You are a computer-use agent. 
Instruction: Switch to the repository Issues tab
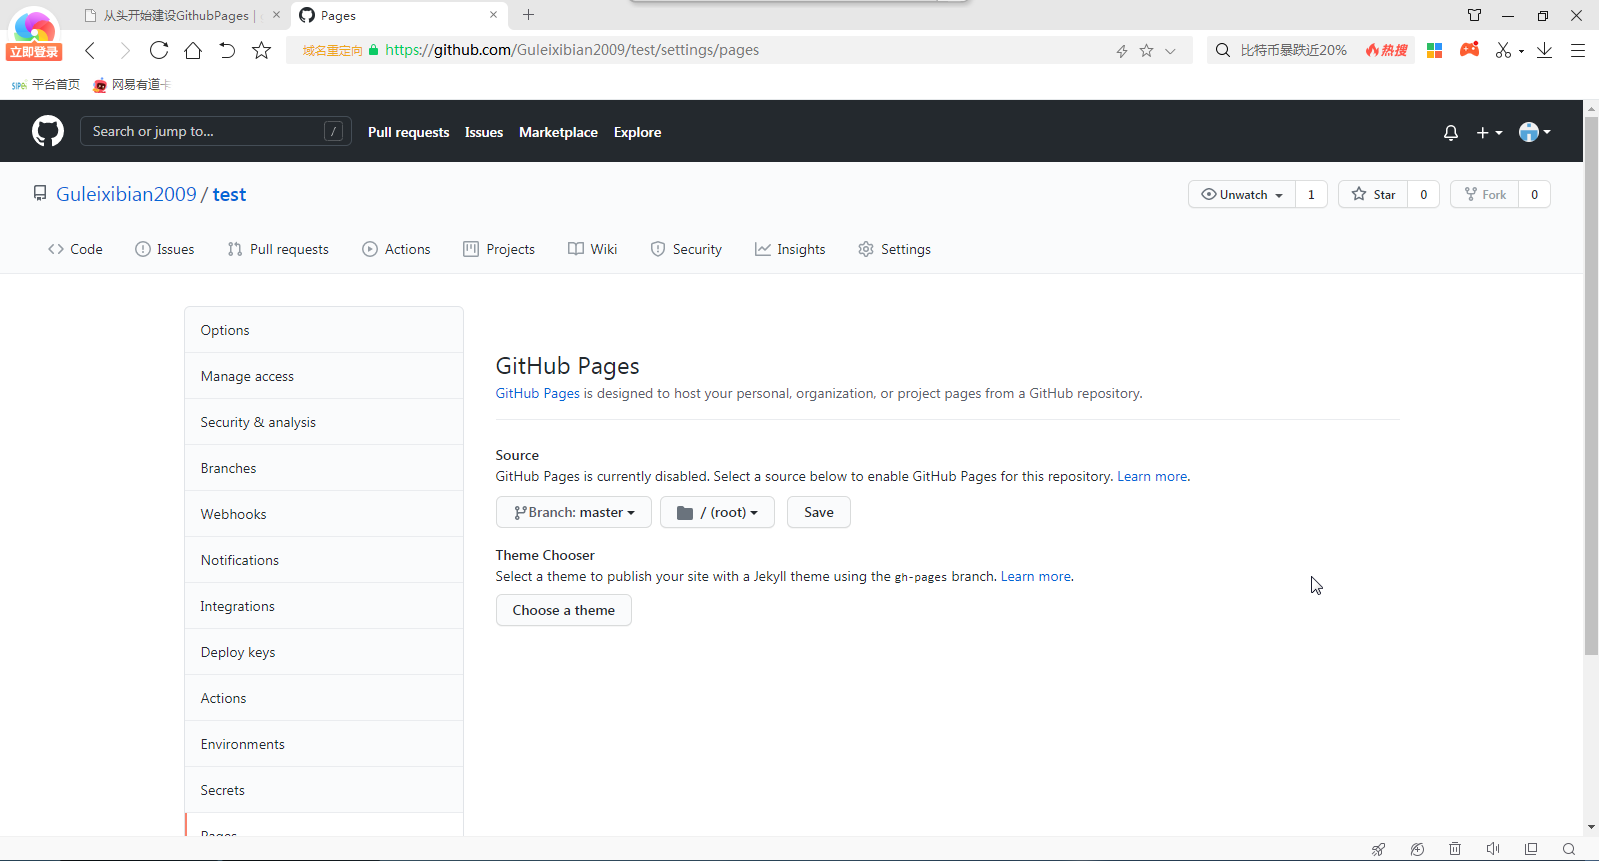click(x=165, y=249)
